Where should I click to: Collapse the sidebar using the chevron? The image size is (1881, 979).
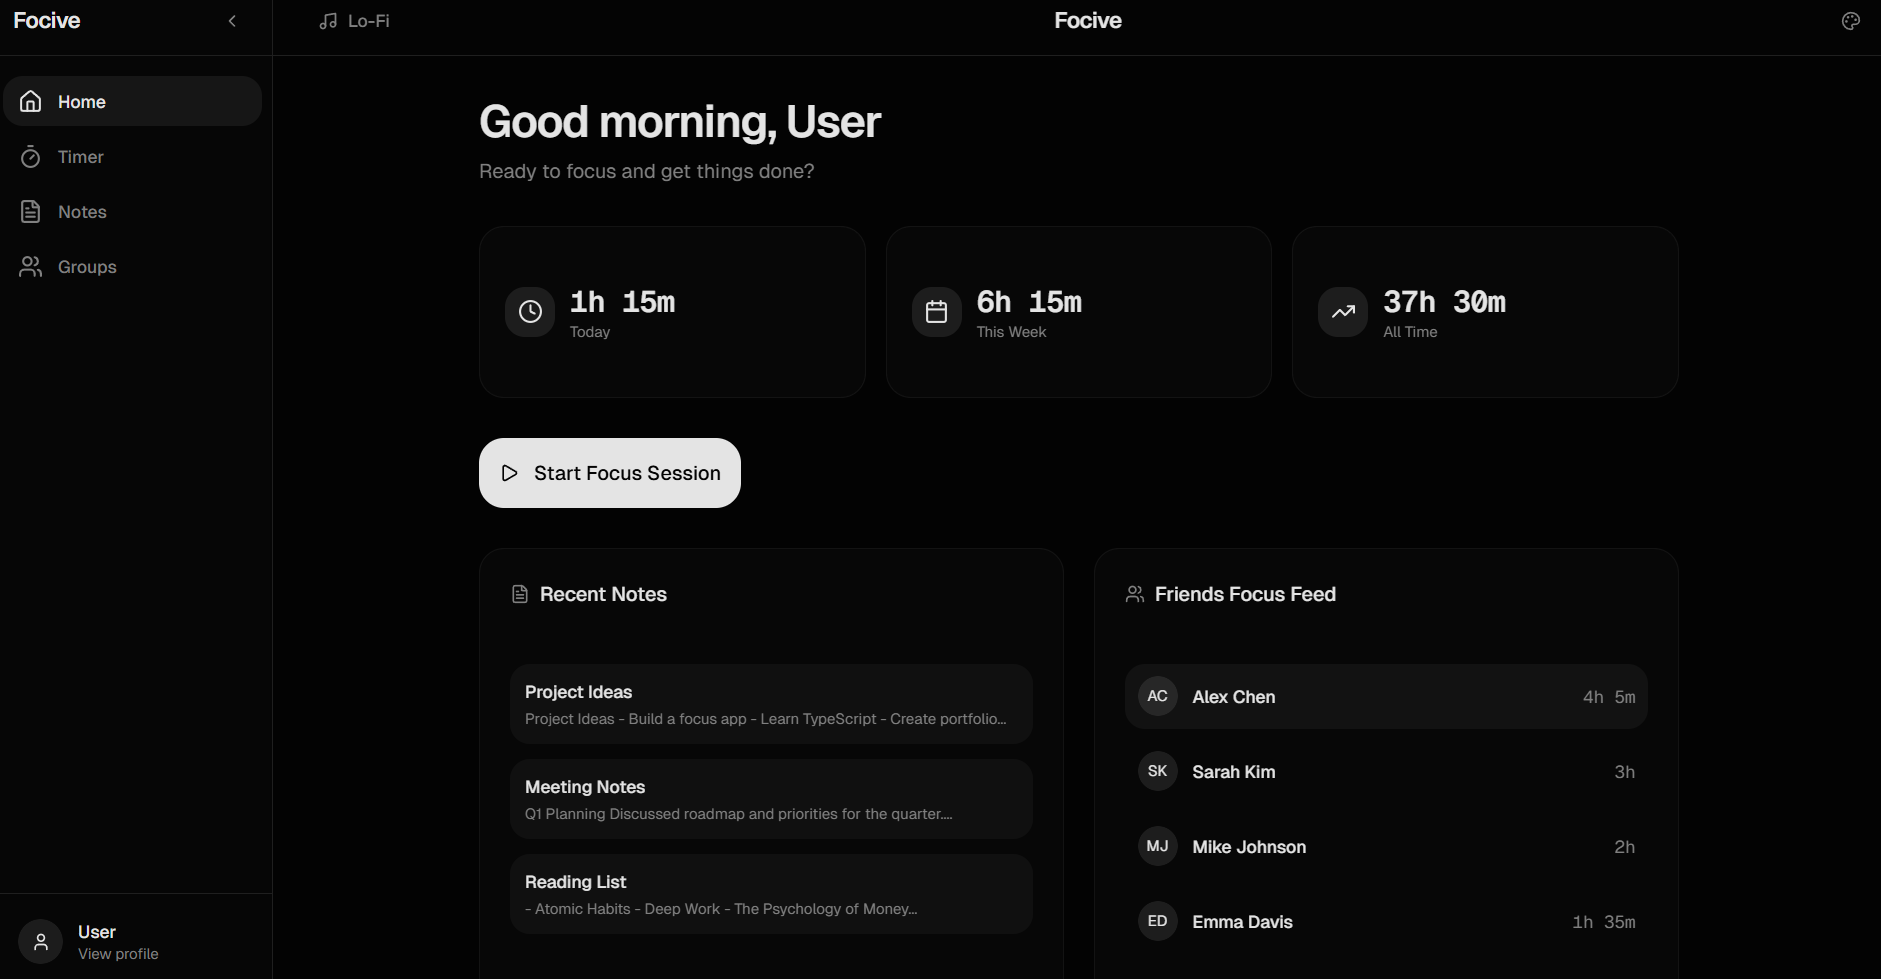pyautogui.click(x=232, y=20)
